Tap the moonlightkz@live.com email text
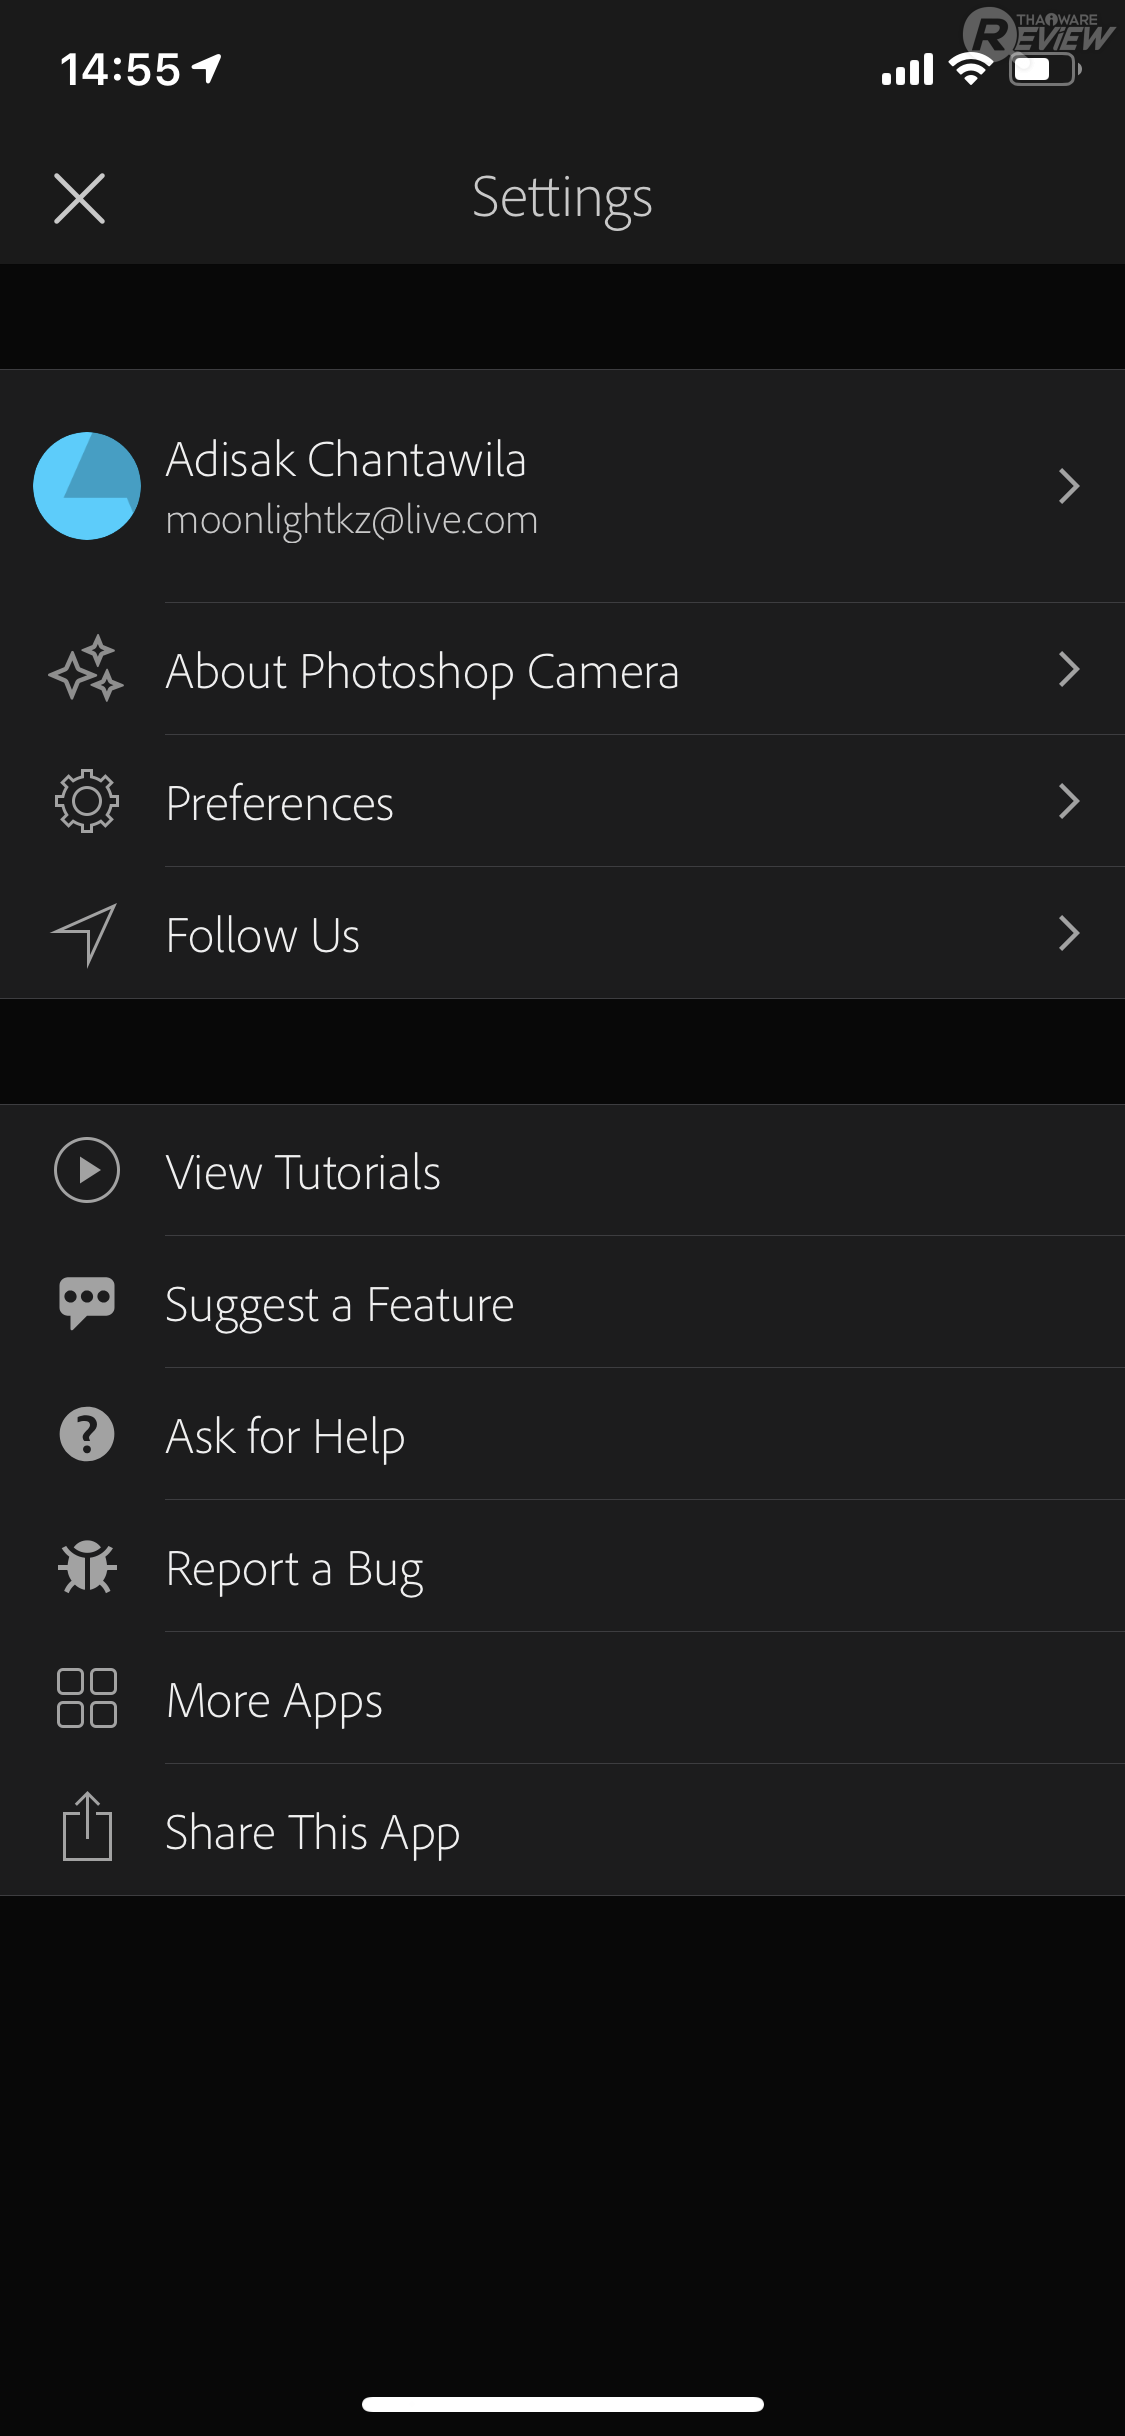 tap(351, 521)
